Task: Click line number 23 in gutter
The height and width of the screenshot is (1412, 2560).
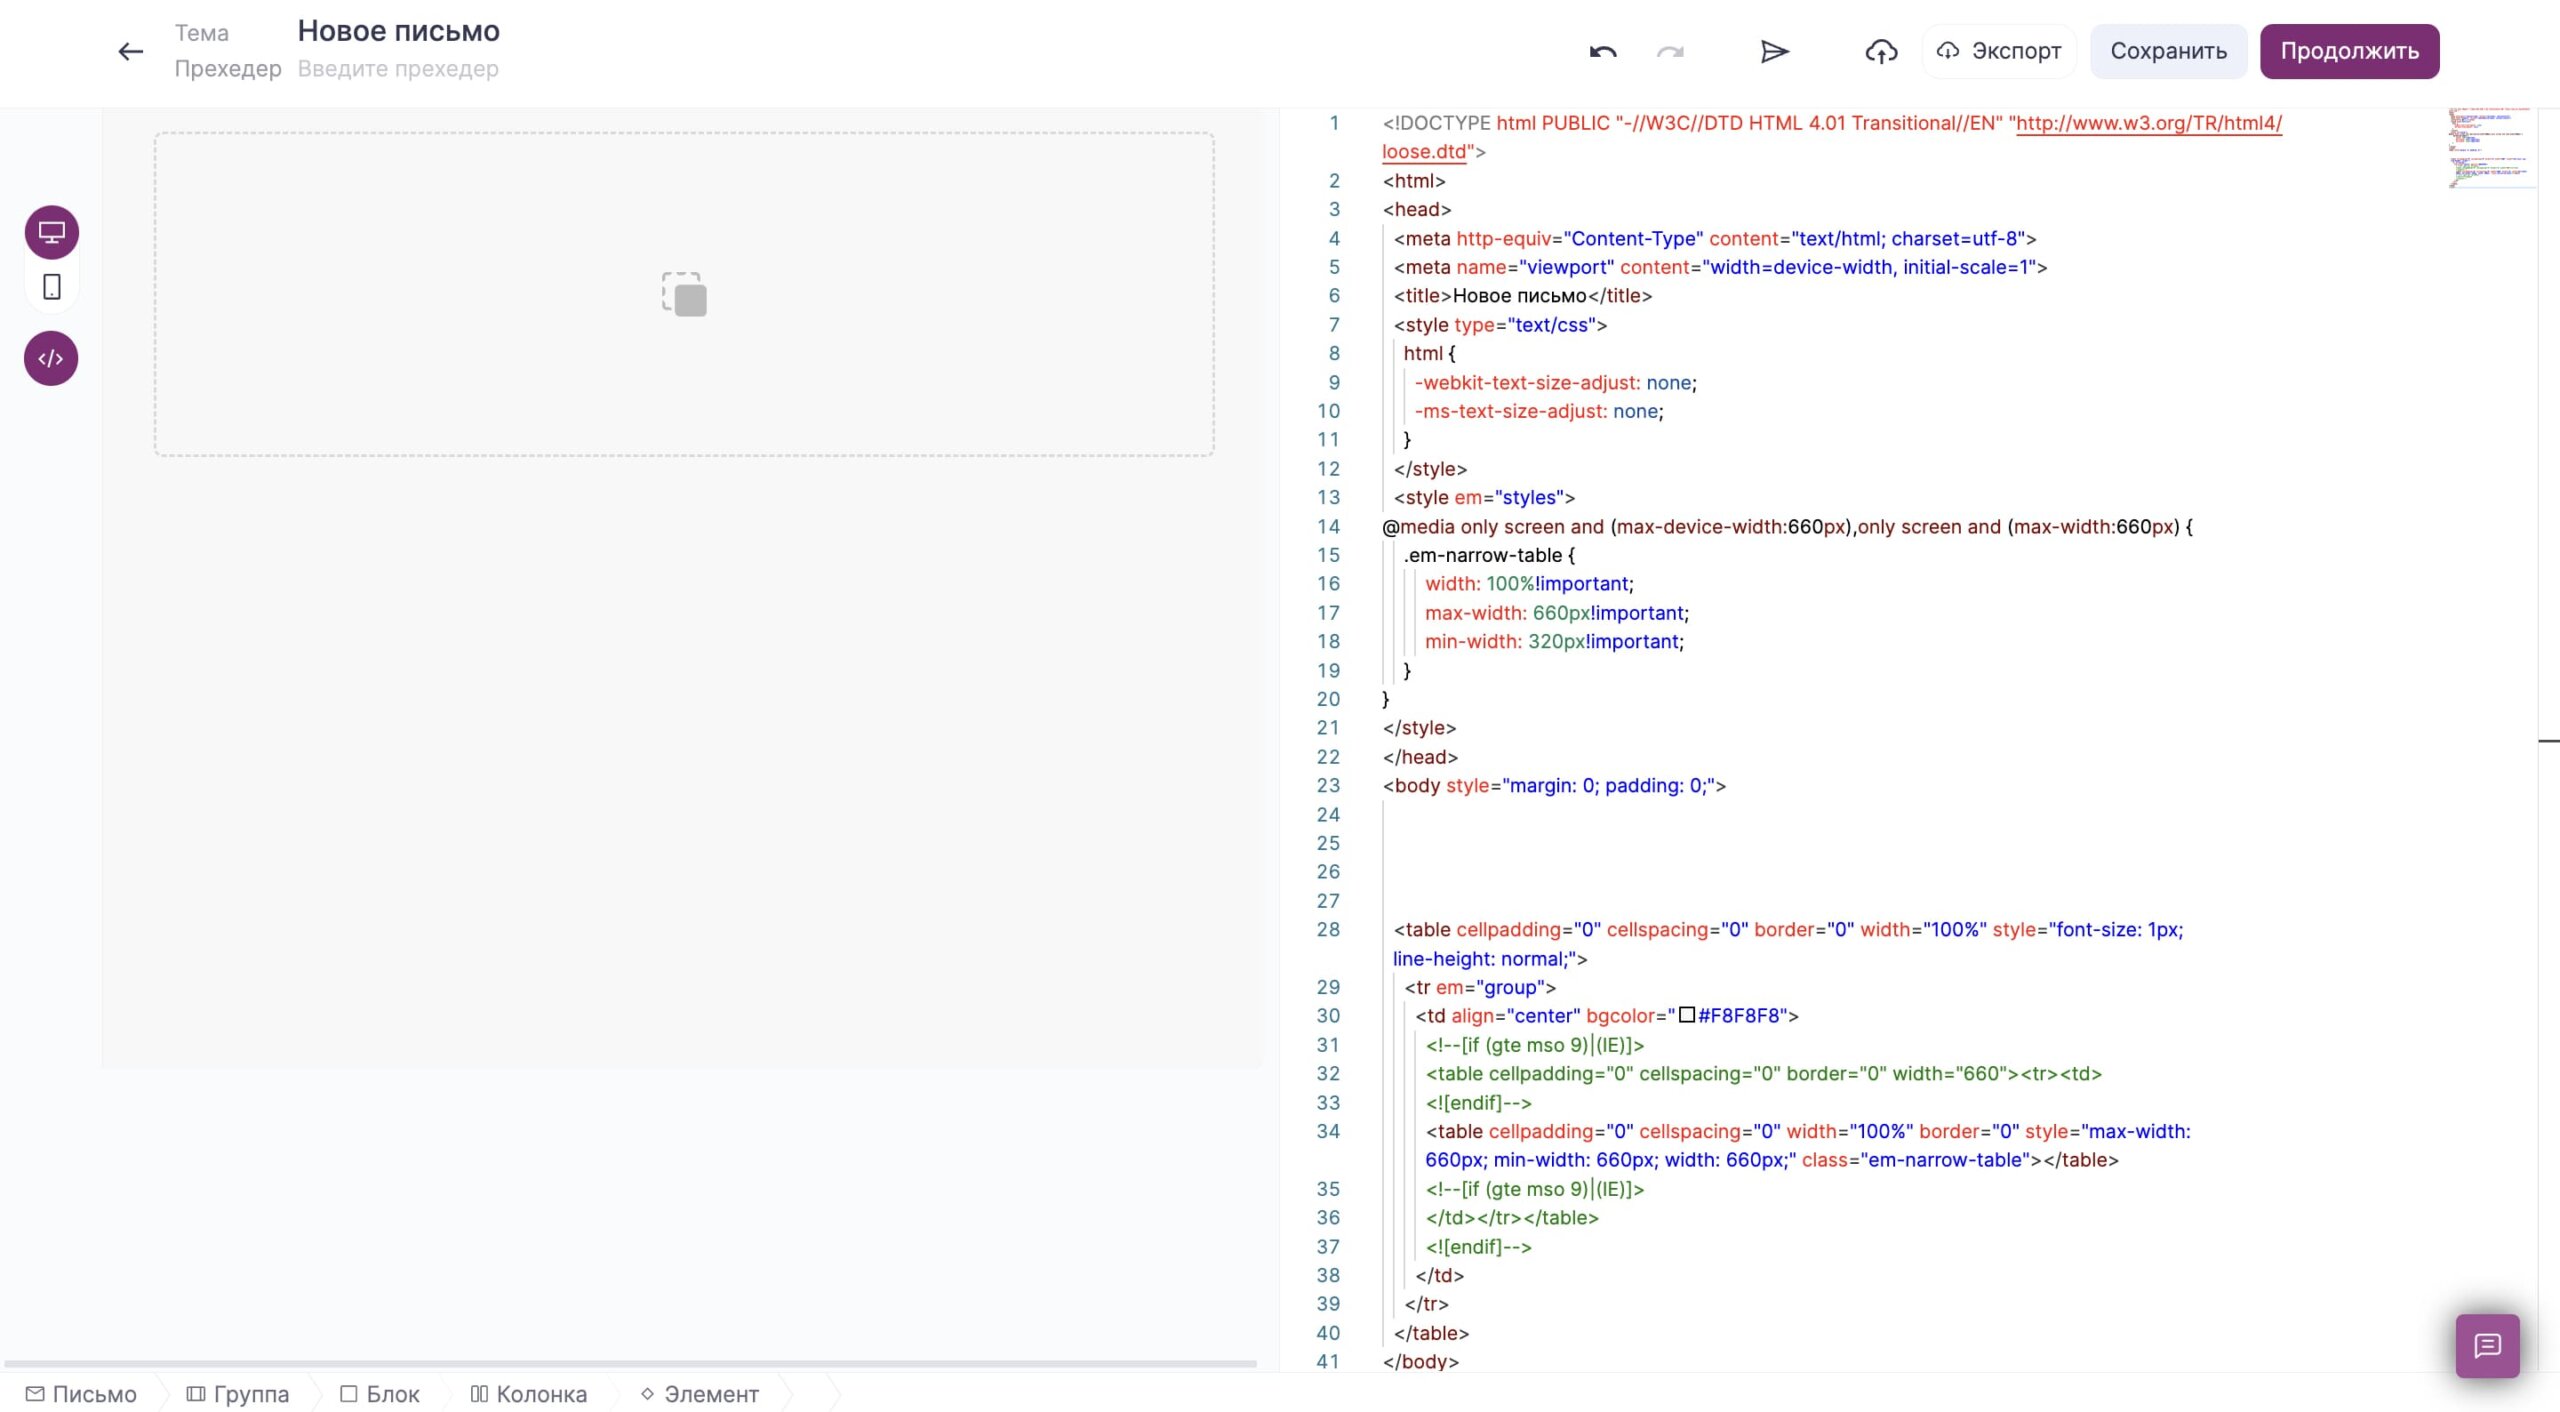Action: tap(1328, 785)
